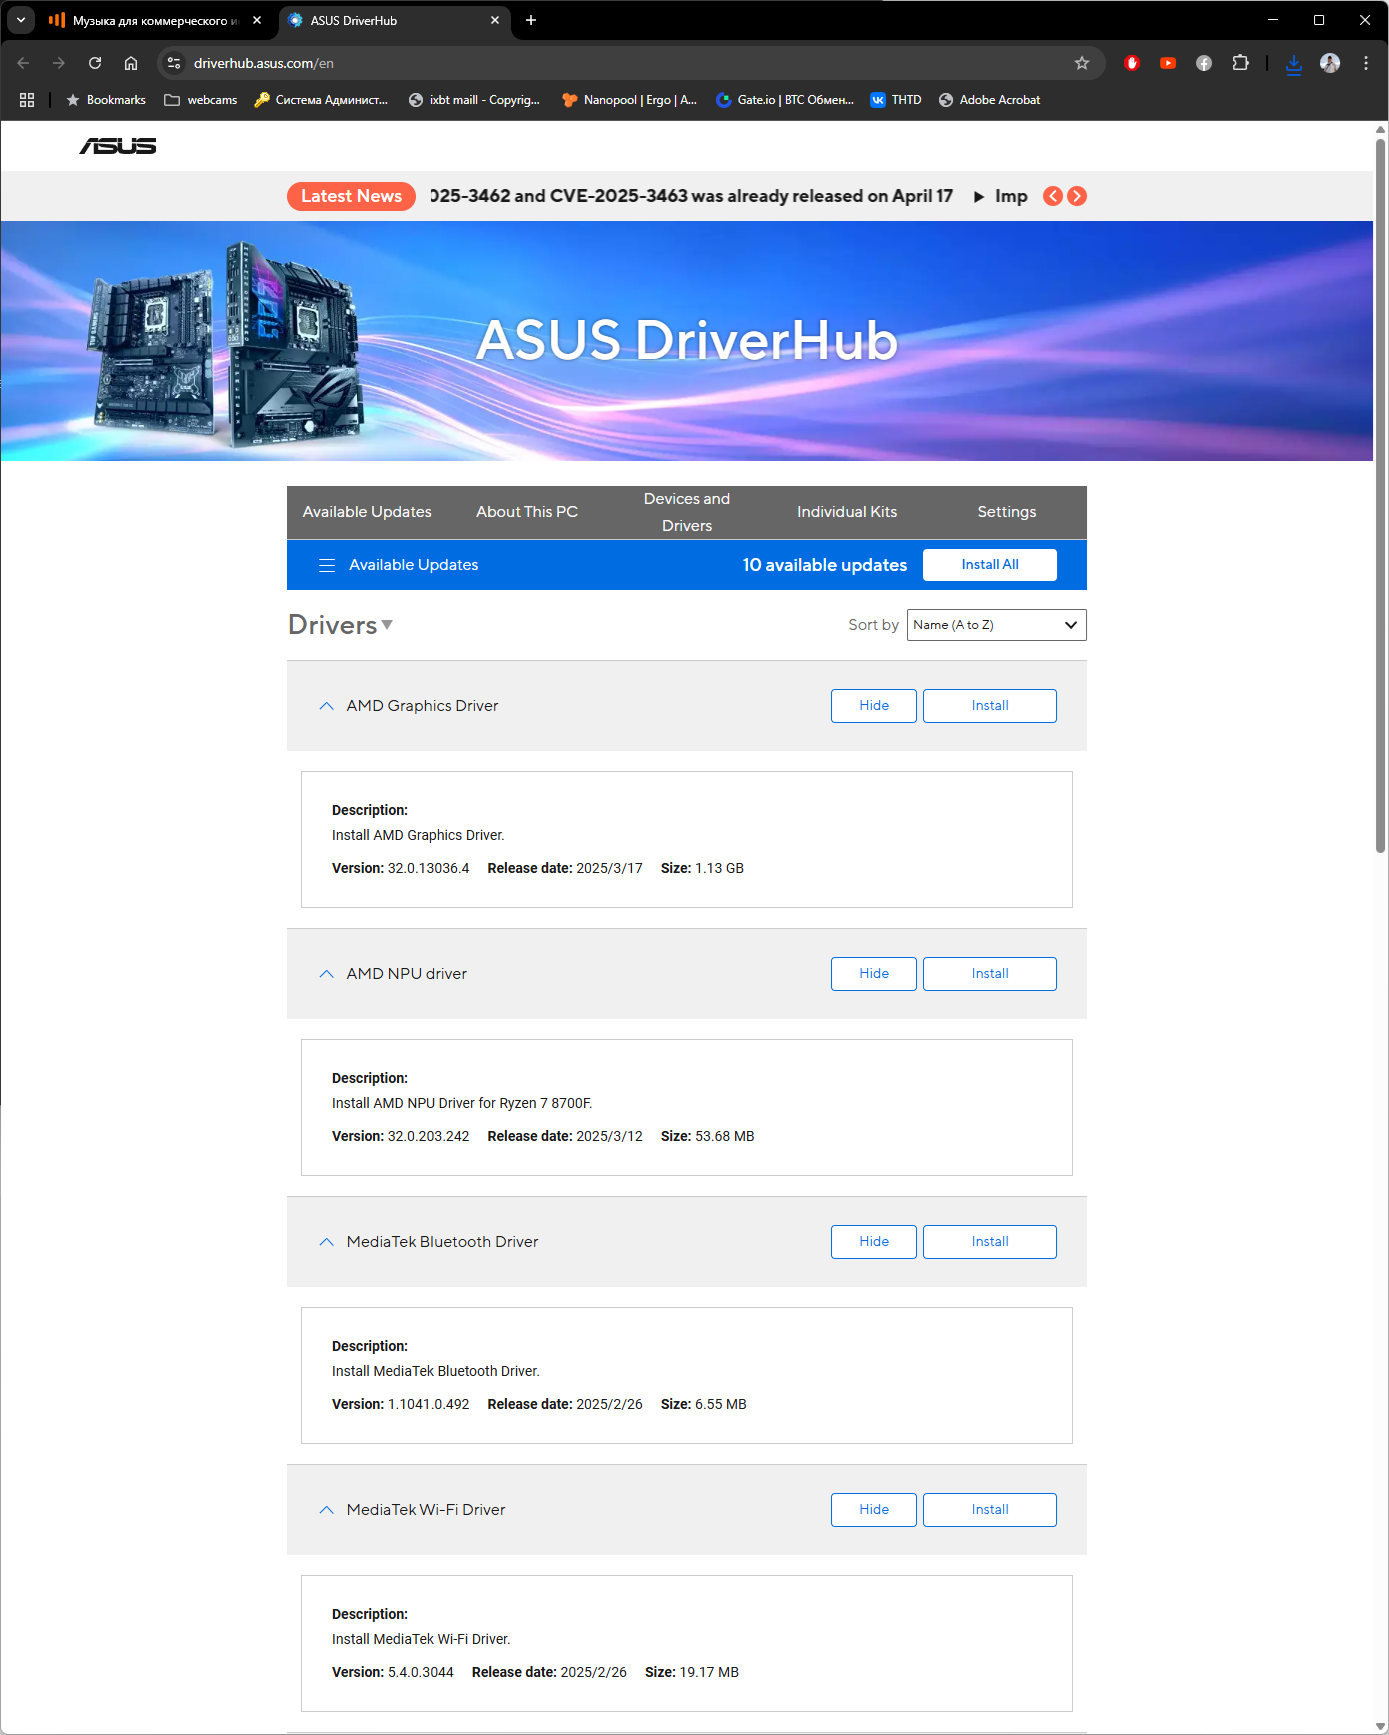Viewport: 1389px width, 1735px height.
Task: Focus the address bar showing driverhub.asus.com/en
Action: pos(630,63)
